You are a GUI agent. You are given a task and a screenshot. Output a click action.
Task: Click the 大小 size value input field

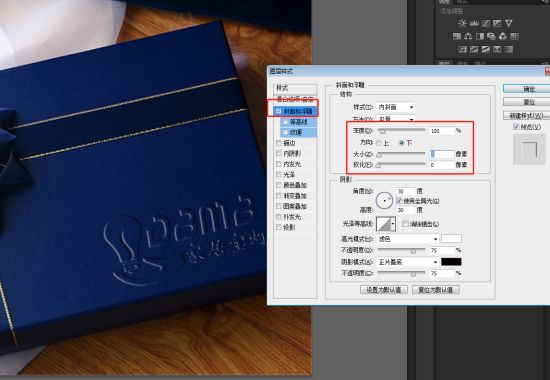442,154
